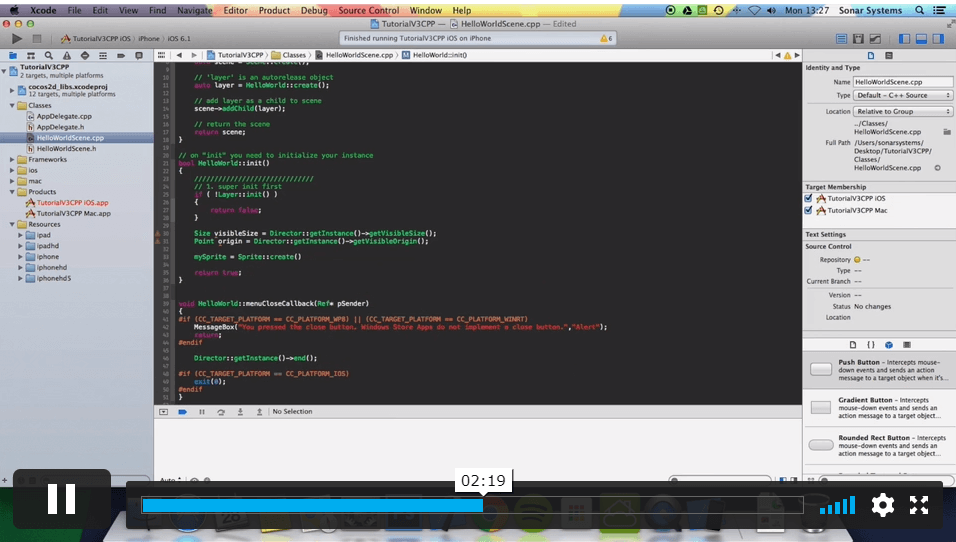Collapse the Classes folder
The height and width of the screenshot is (542, 956).
click(12, 105)
